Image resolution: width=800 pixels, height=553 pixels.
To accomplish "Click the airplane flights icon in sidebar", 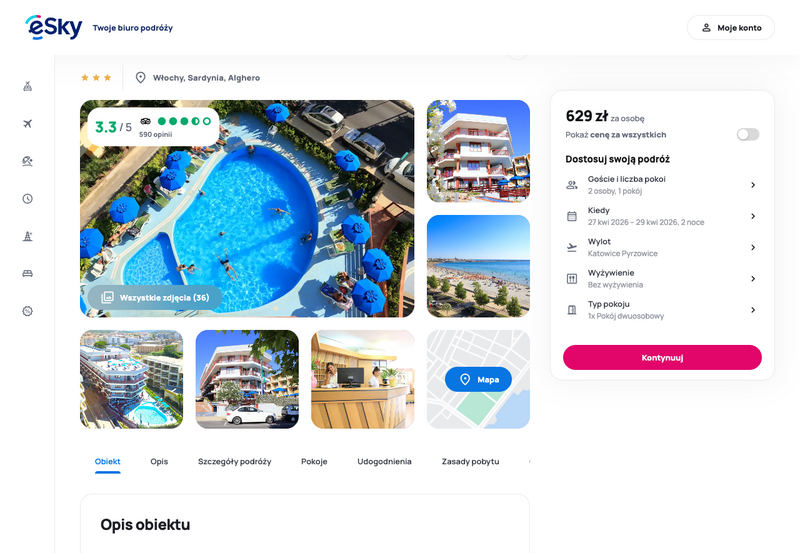I will [x=28, y=123].
